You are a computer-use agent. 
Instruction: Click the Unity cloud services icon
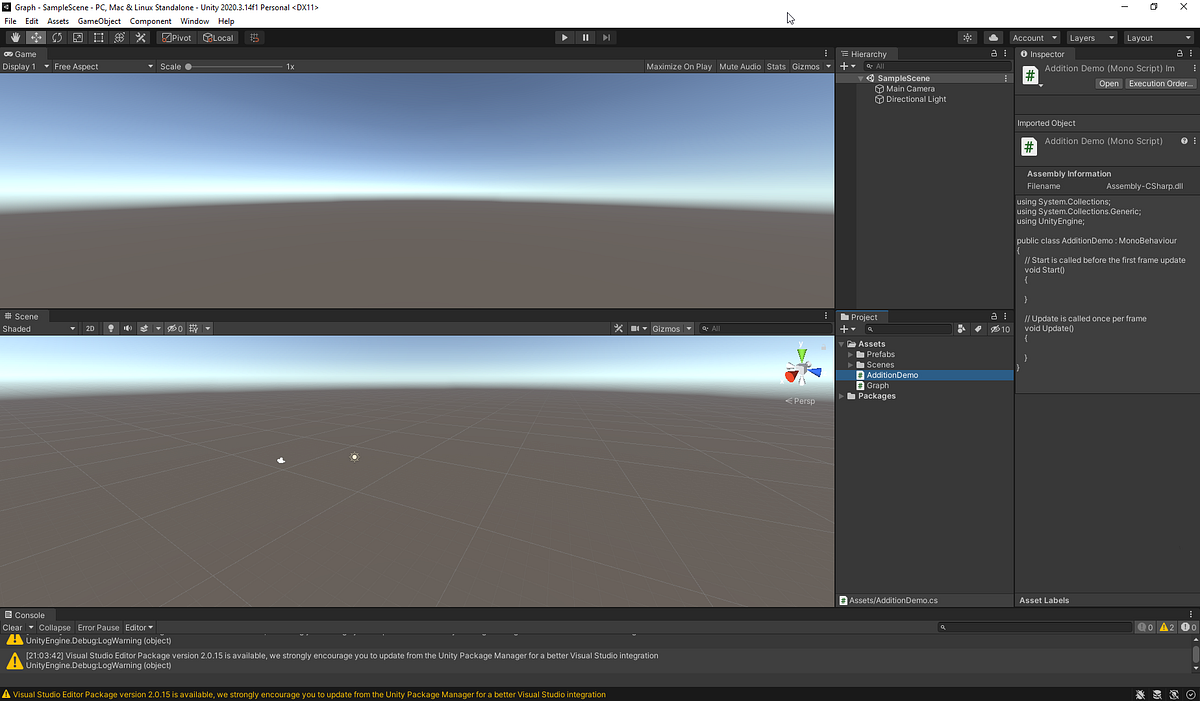coord(992,37)
